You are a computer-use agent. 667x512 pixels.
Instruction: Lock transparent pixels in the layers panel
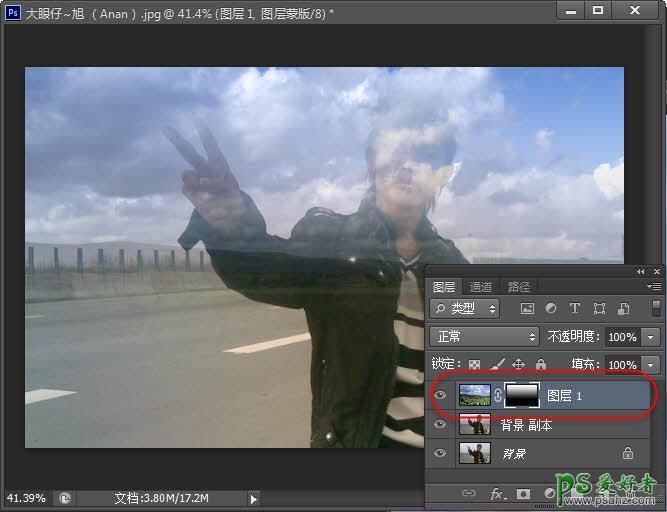point(475,365)
